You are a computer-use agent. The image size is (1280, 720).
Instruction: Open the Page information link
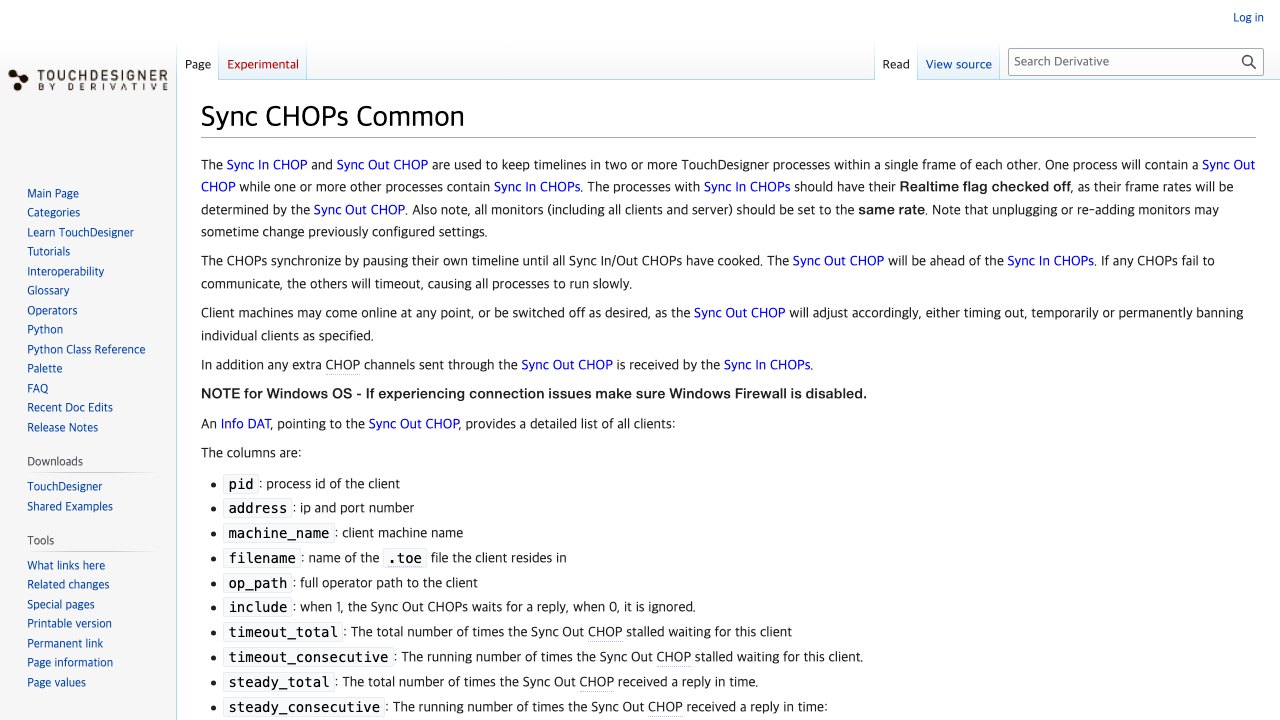tap(70, 662)
